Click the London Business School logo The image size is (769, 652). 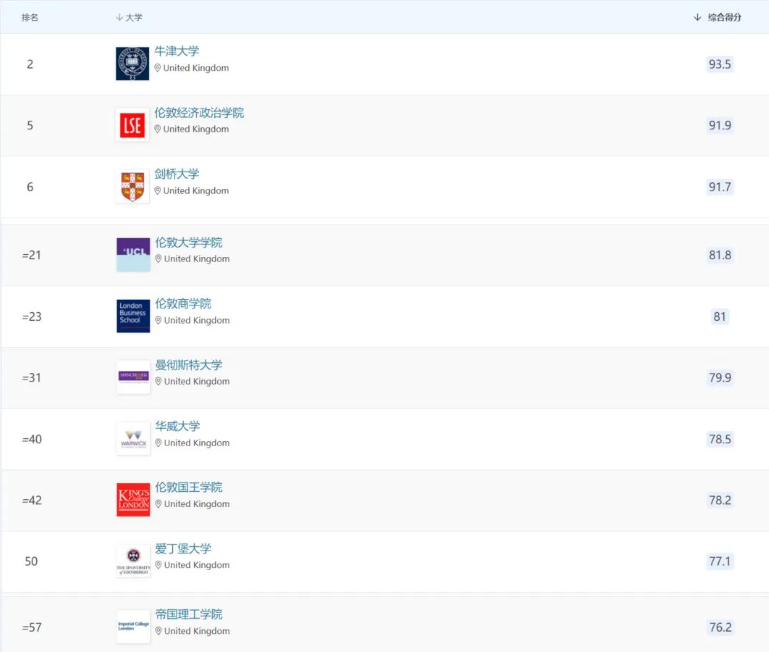tap(133, 316)
